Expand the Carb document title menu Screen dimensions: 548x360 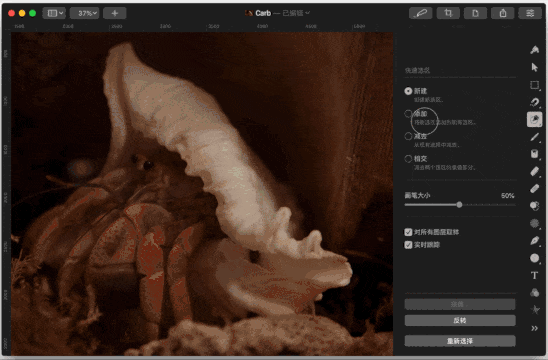point(277,13)
